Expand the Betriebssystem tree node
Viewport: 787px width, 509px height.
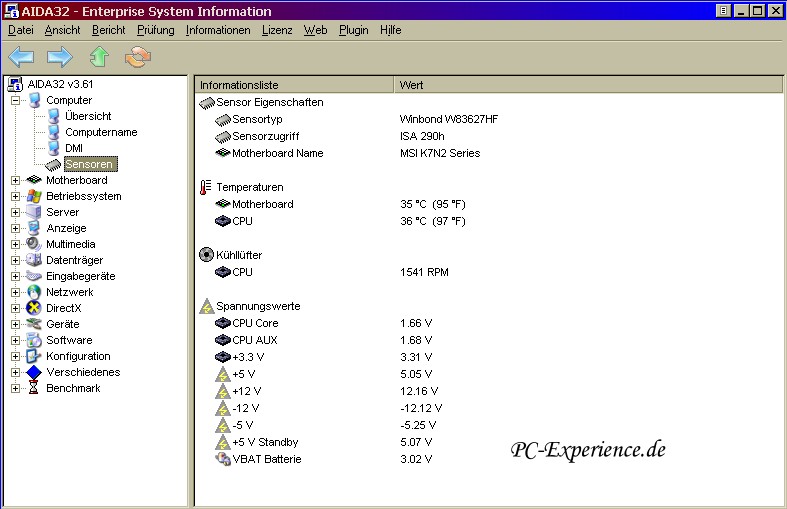(x=16, y=196)
